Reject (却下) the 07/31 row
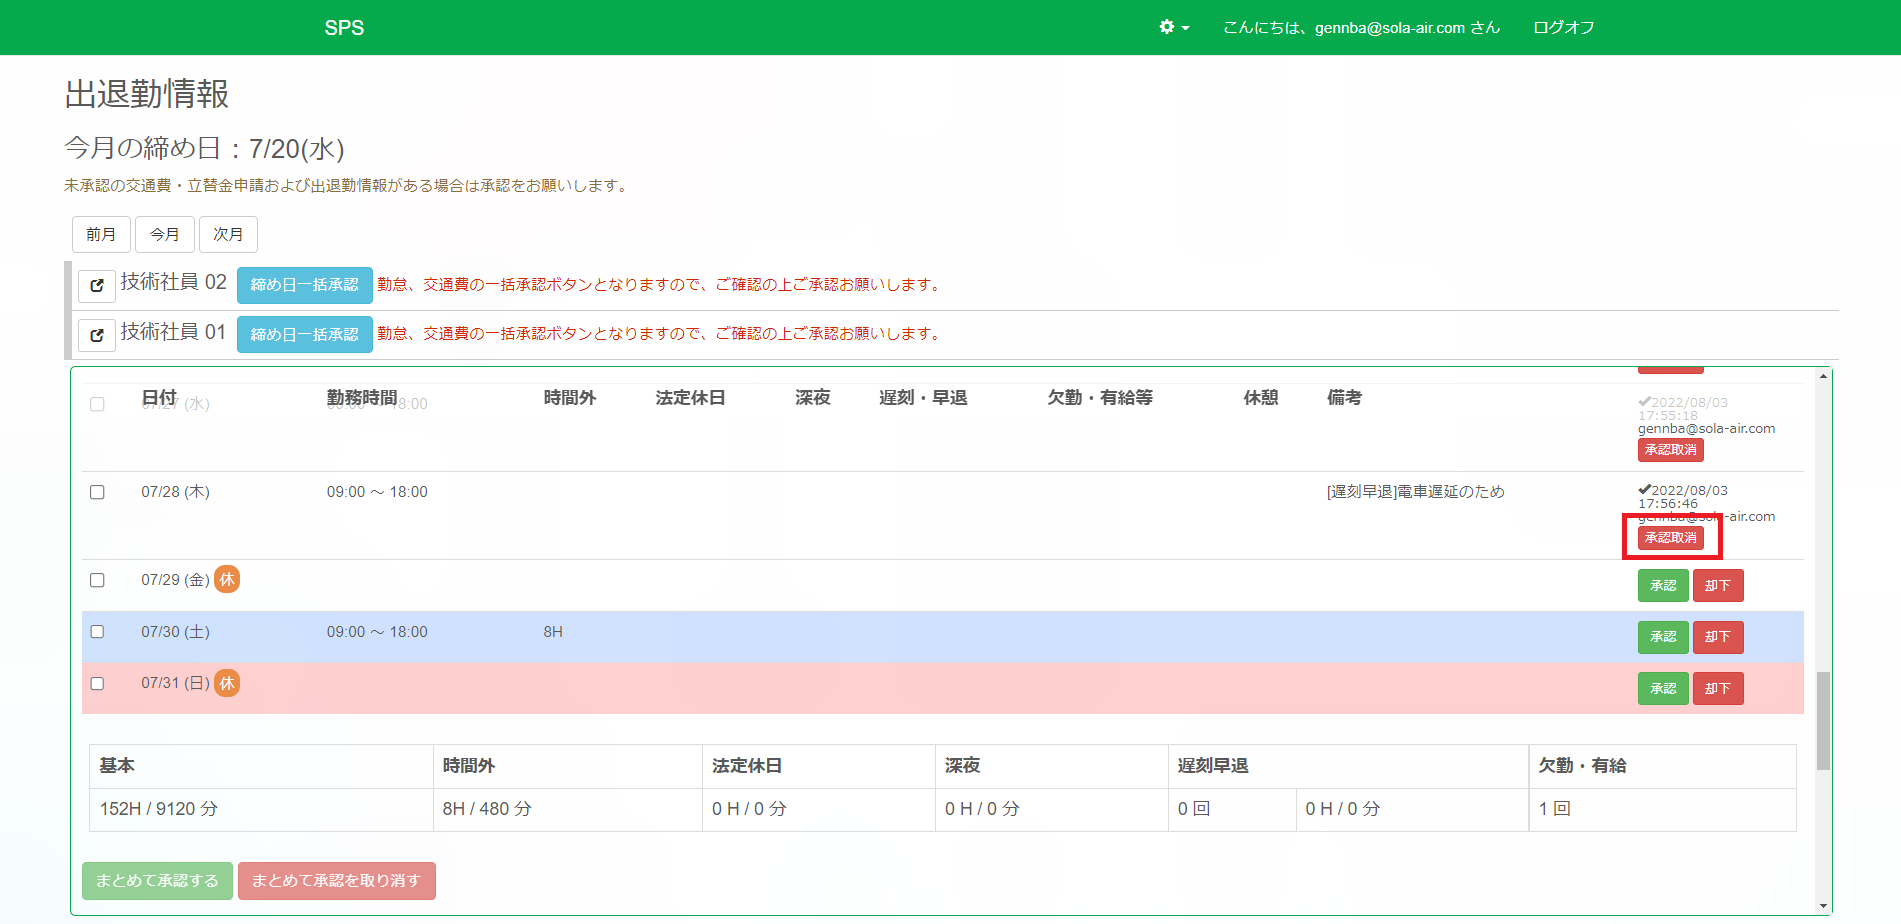 click(x=1717, y=689)
